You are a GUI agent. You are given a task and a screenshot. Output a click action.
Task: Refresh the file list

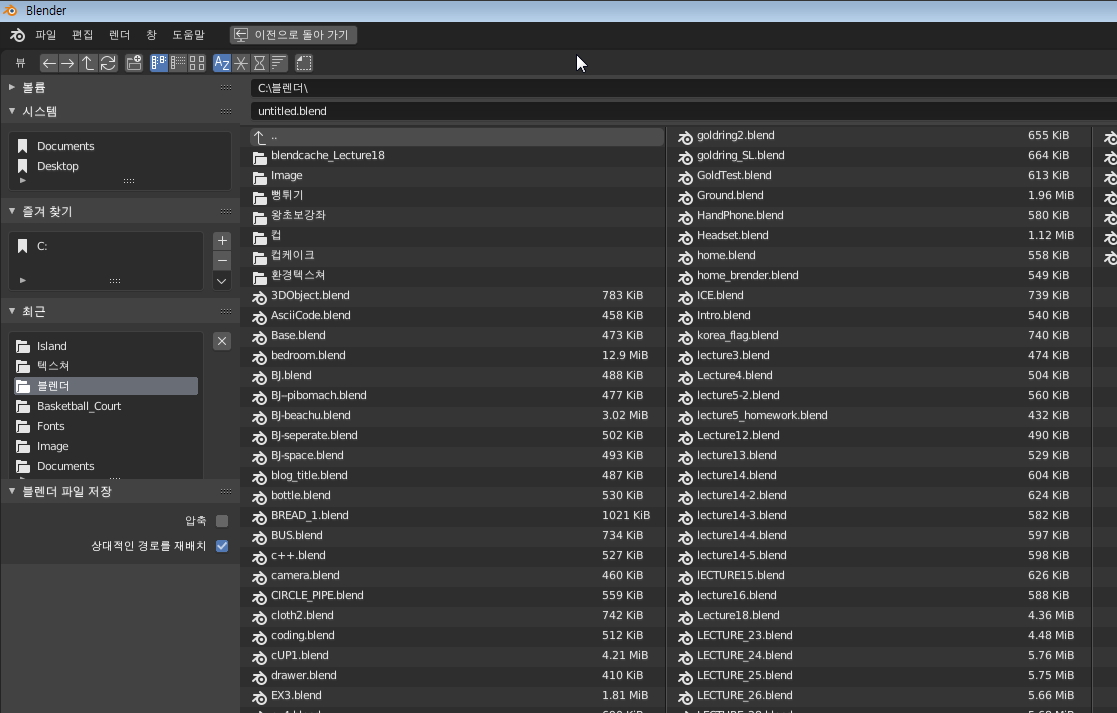[x=108, y=63]
